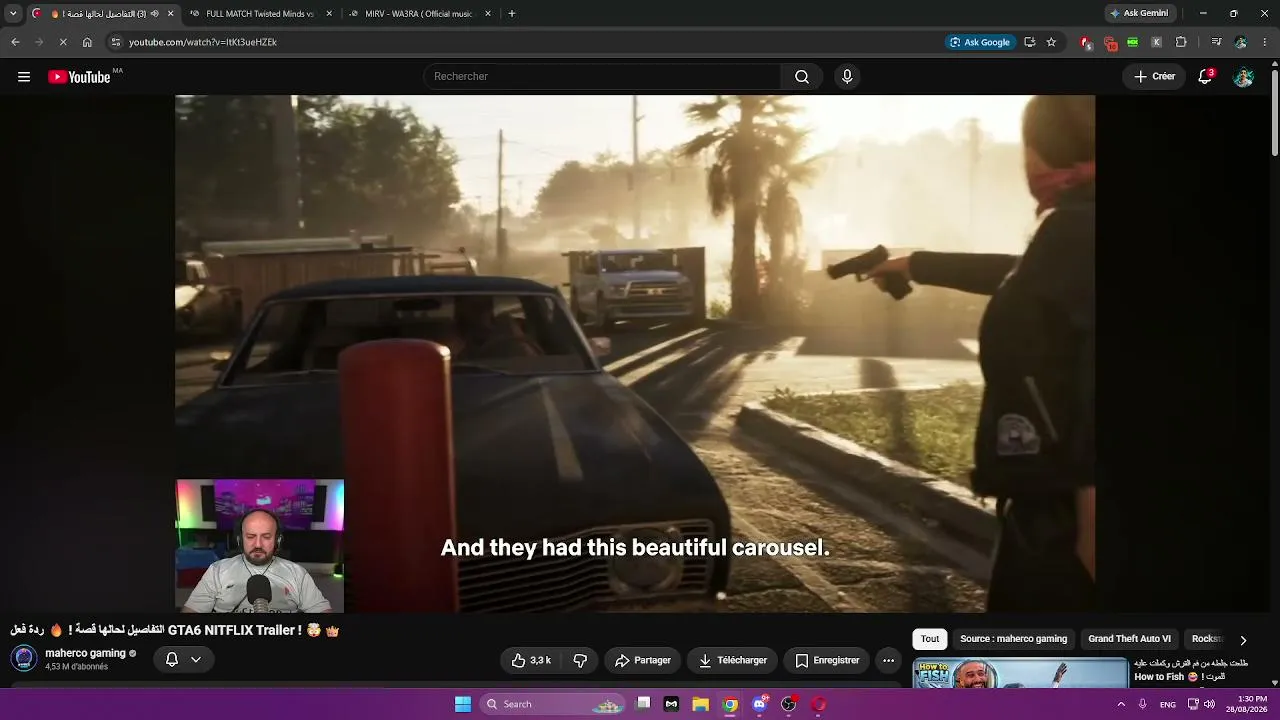Click the address bar URL
1280x720 pixels.
[x=203, y=42]
